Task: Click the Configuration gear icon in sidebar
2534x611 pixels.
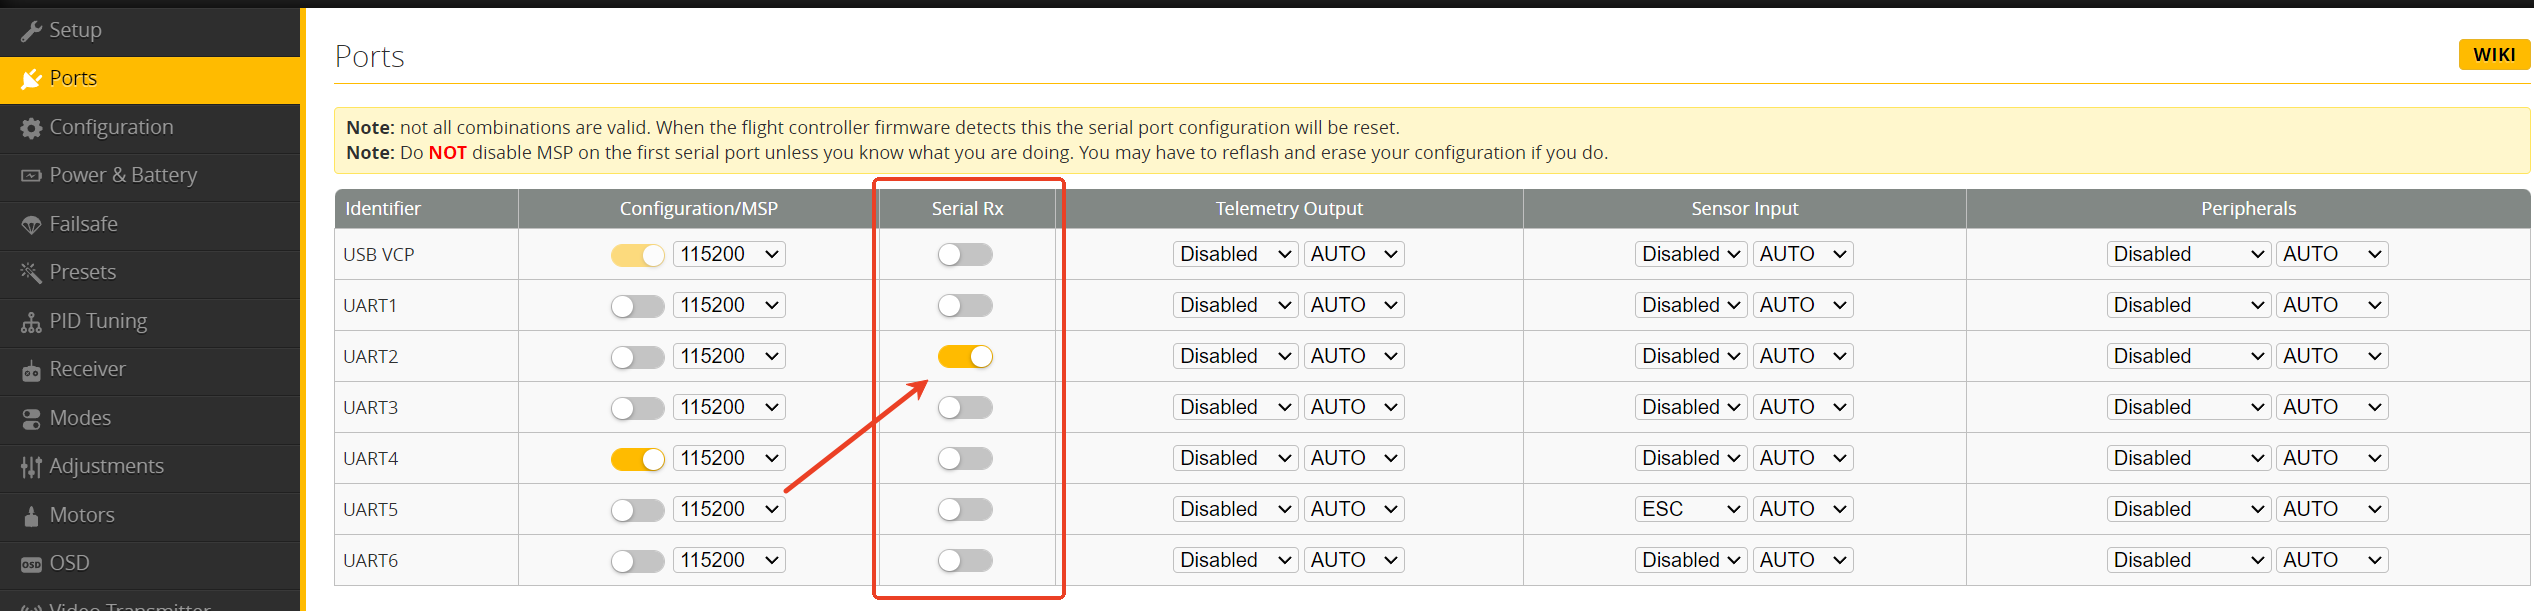Action: [31, 128]
